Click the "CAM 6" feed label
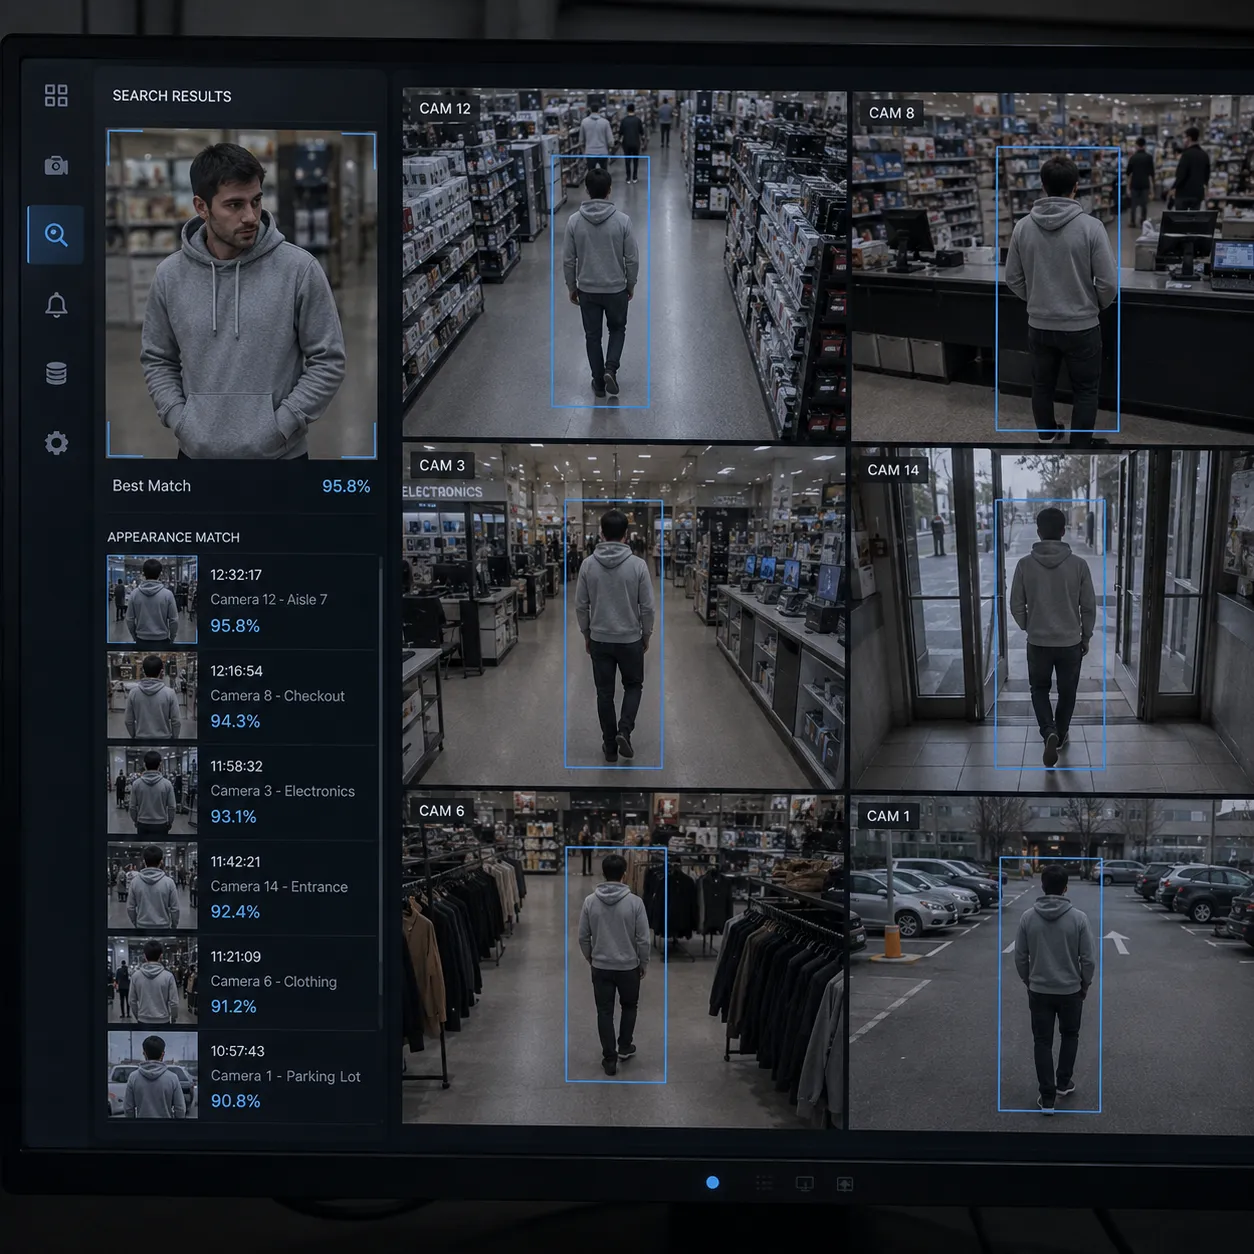 coord(441,811)
